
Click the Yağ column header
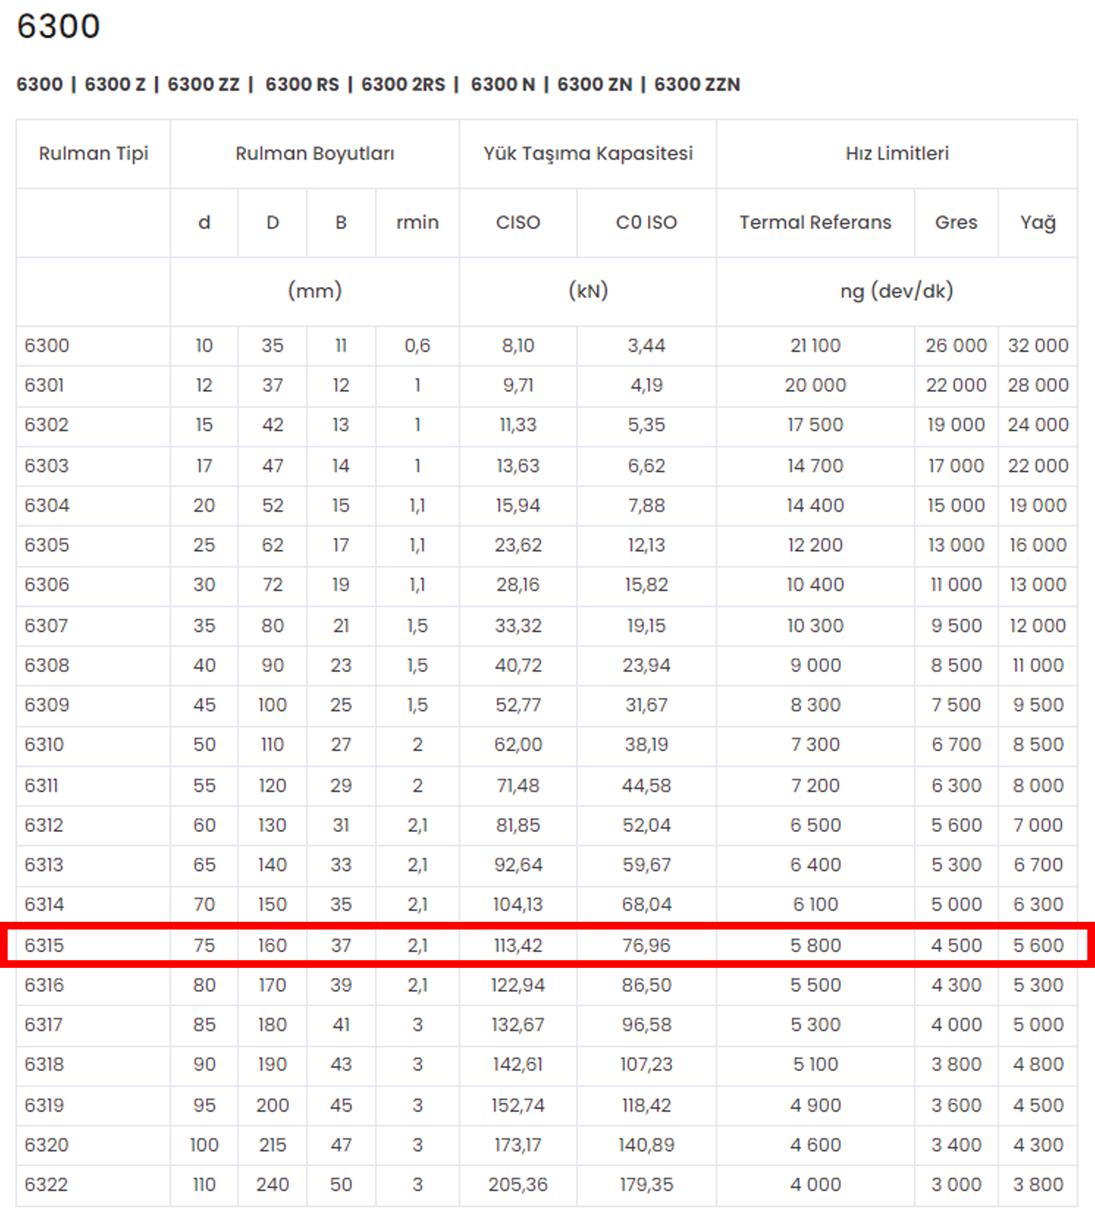1038,222
